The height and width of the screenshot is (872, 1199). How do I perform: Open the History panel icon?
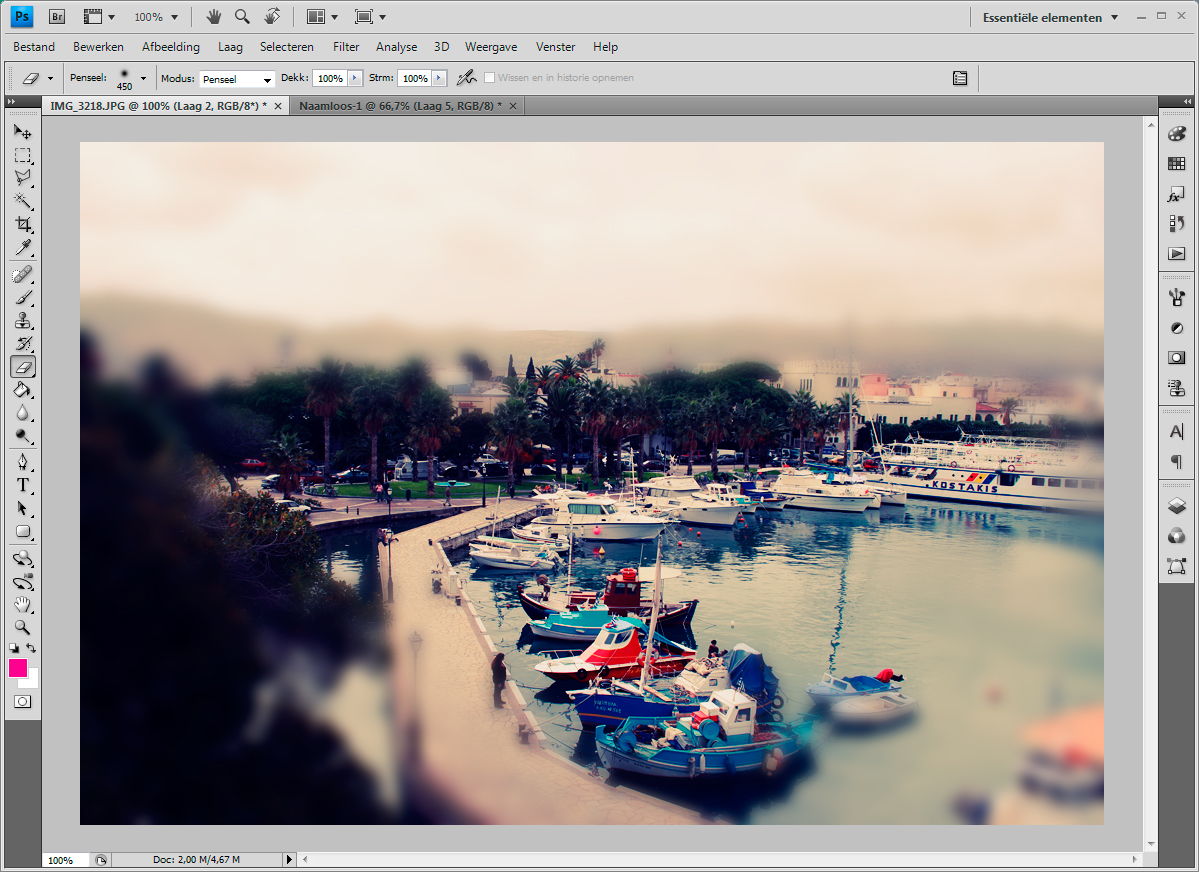pos(1177,223)
